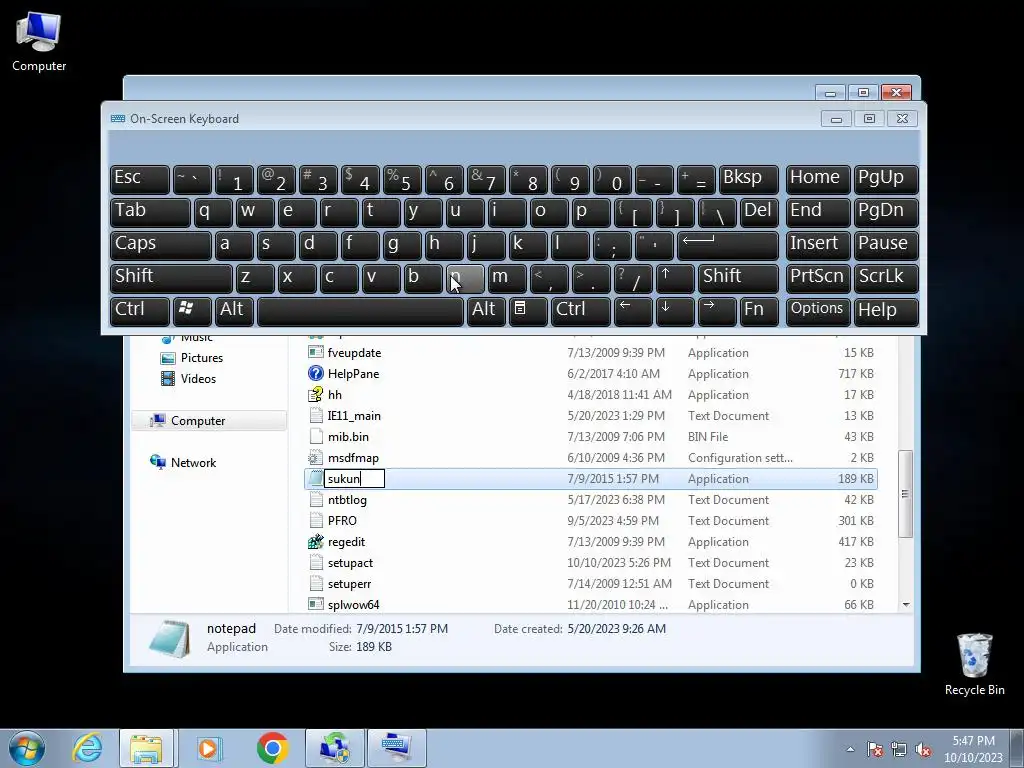
Task: Select the On-Screen Keyboard taskbar button
Action: click(396, 748)
